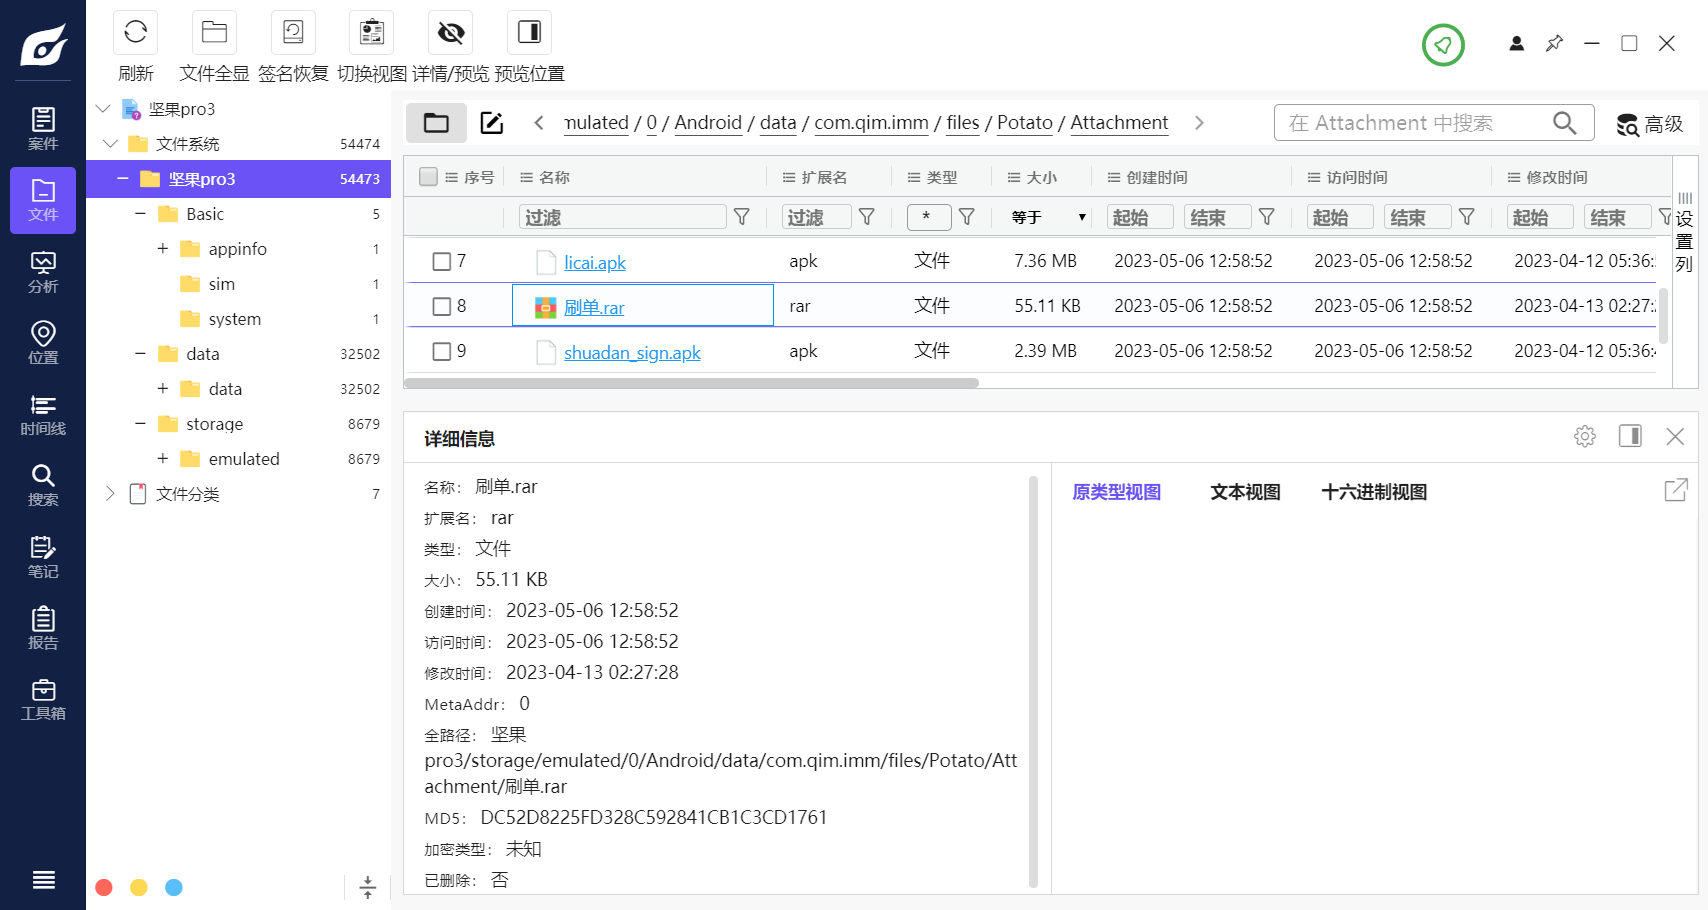Go forward using the path right arrow
The height and width of the screenshot is (910, 1708).
click(1199, 123)
